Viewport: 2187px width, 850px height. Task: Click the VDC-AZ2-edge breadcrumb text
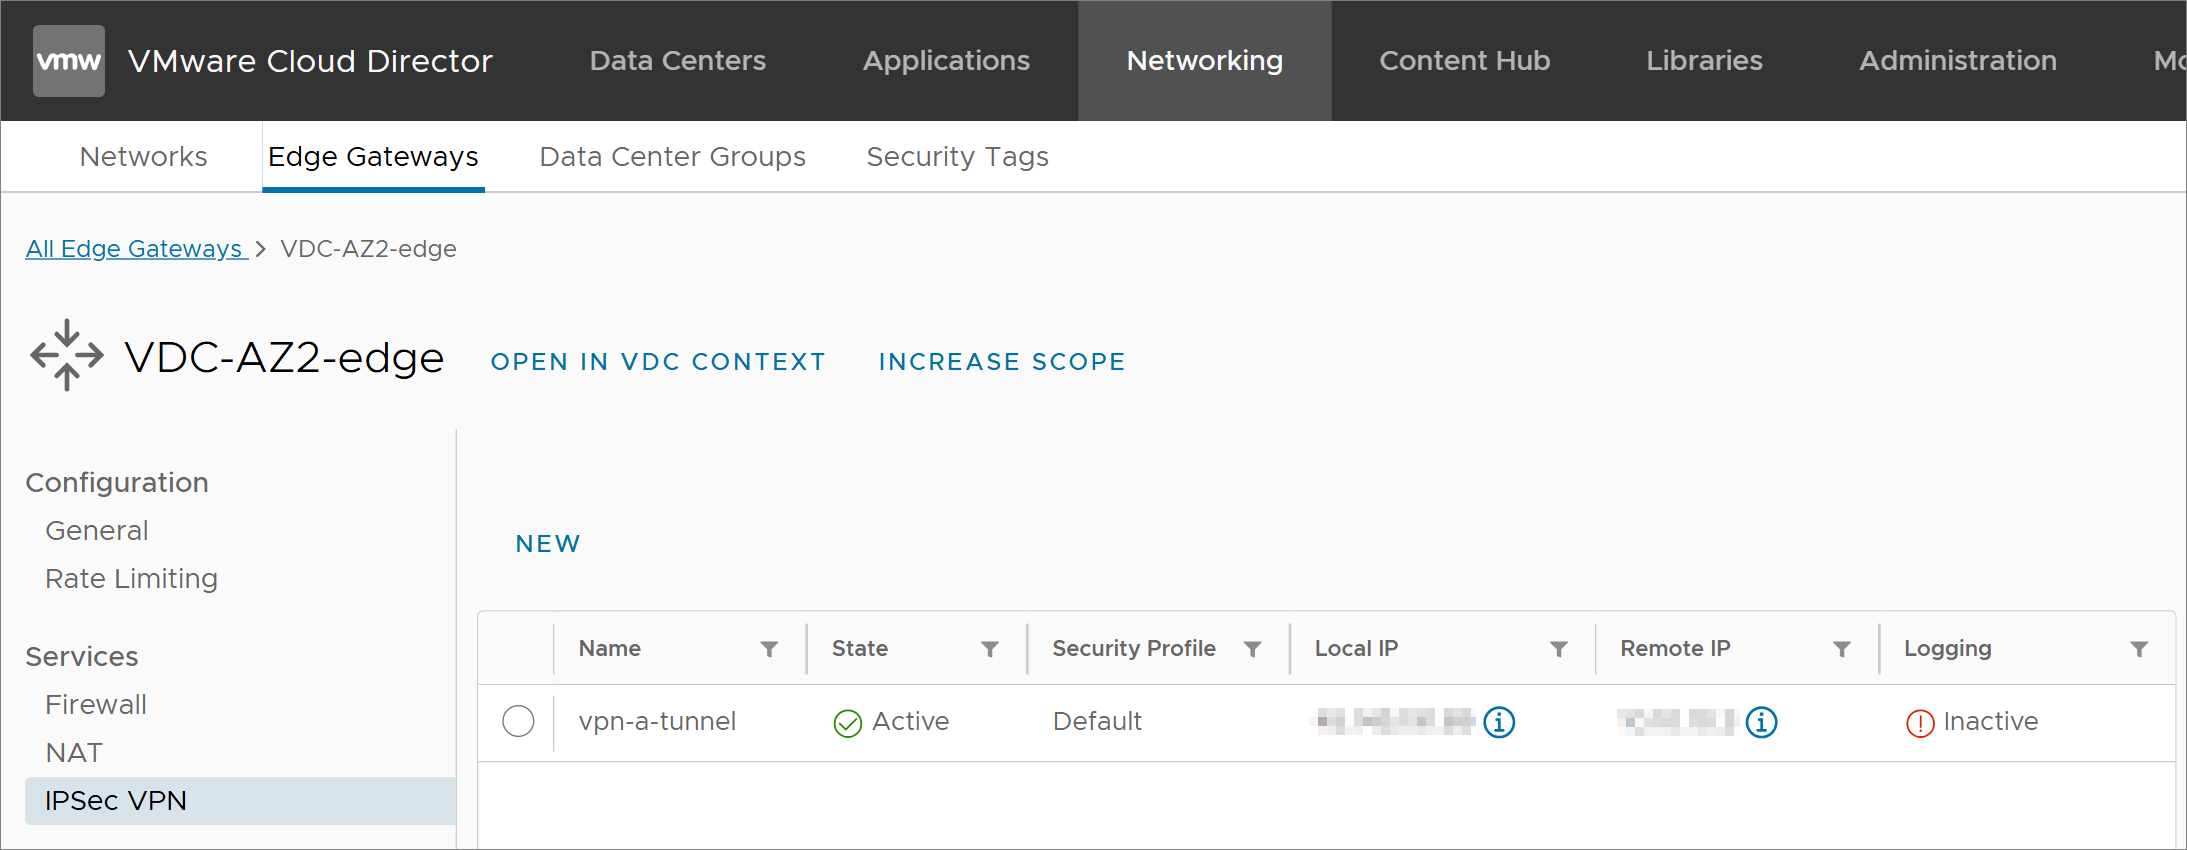(368, 249)
